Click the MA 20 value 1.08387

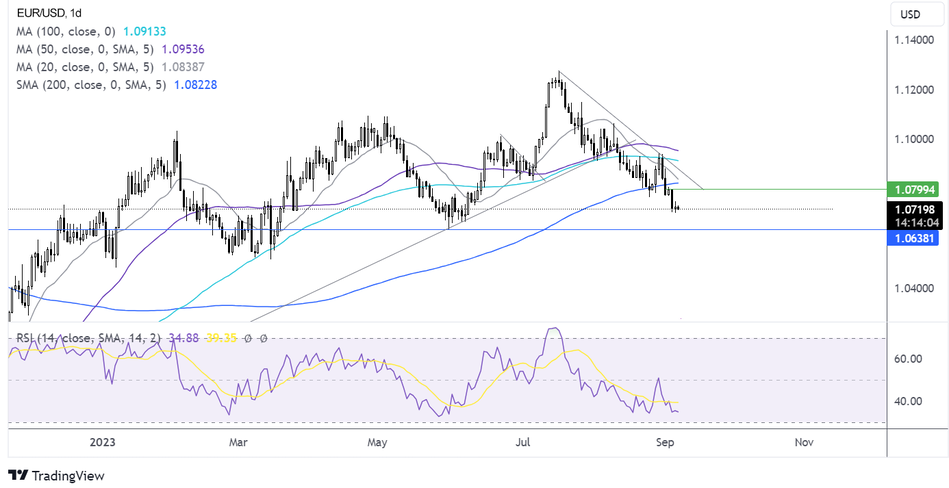(x=182, y=67)
